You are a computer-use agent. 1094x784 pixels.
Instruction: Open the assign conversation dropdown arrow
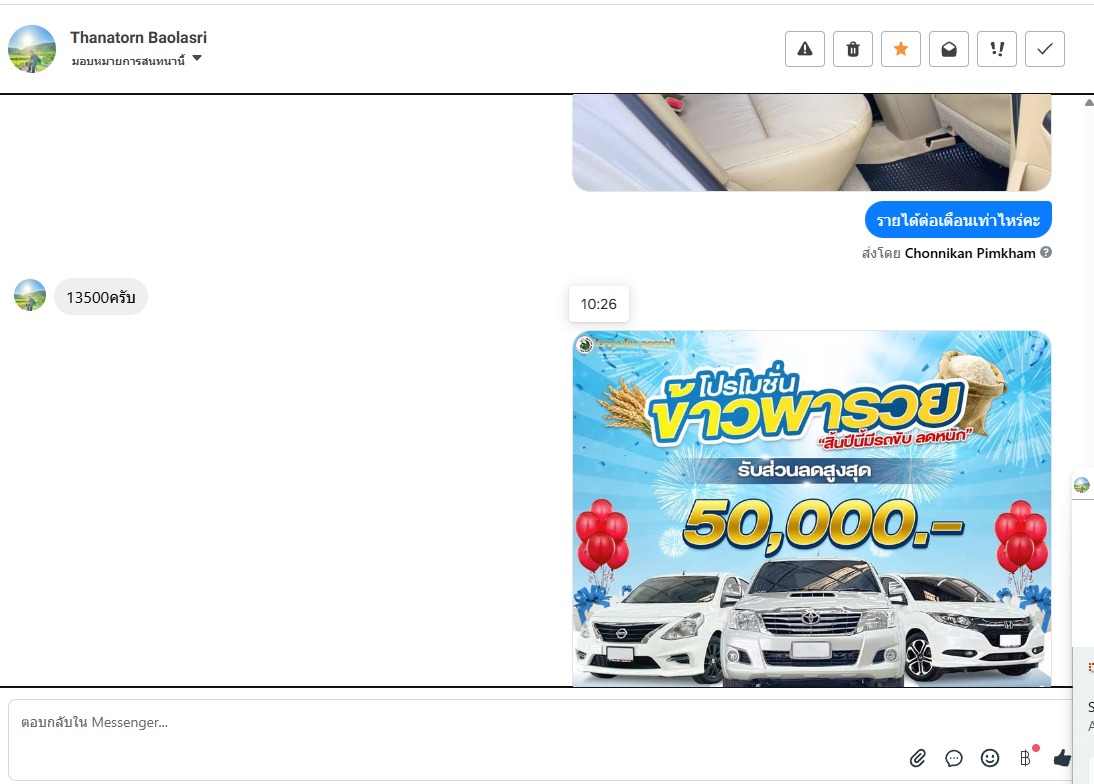197,59
